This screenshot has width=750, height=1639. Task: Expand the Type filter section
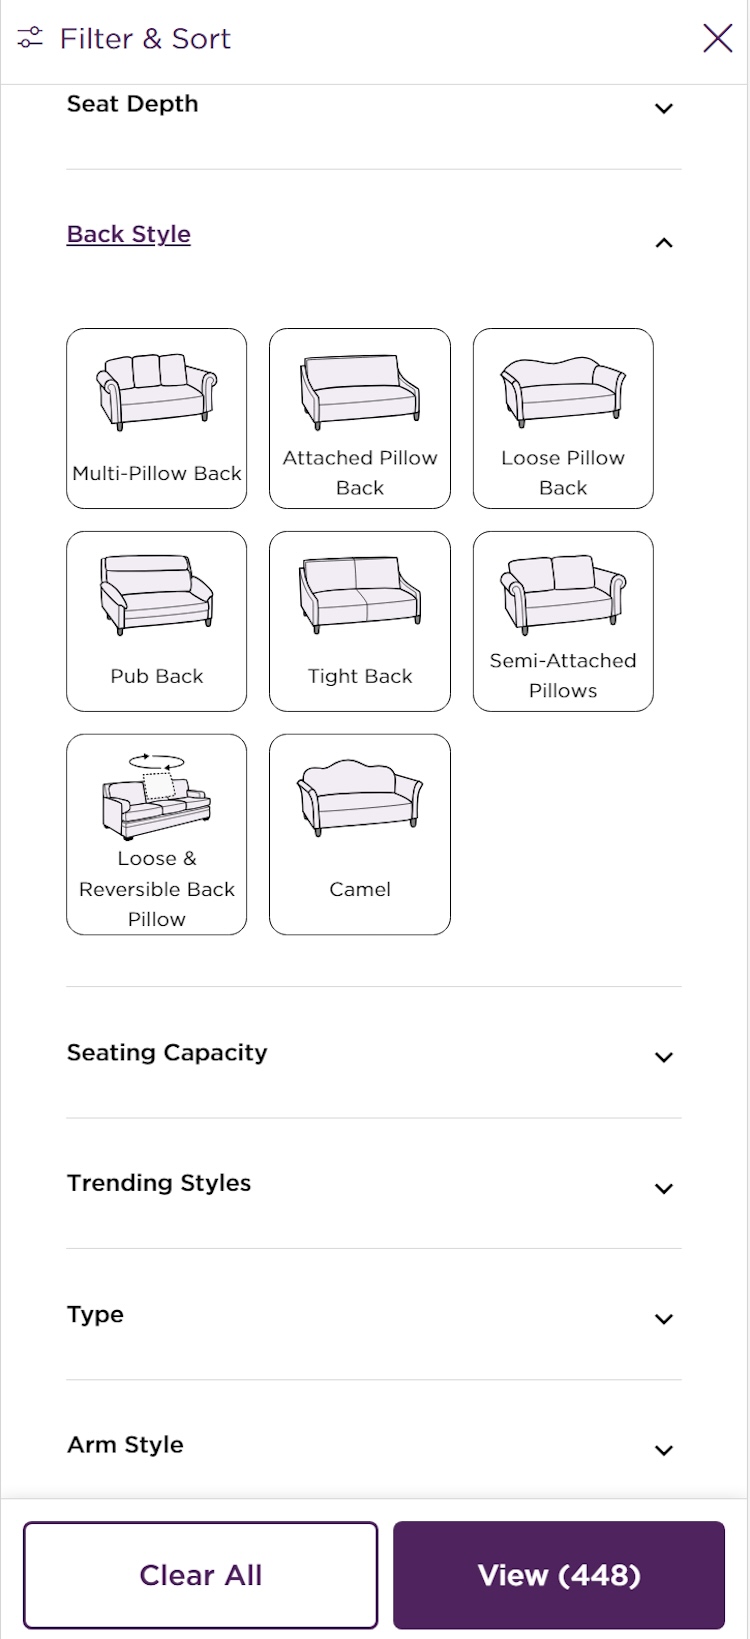(x=663, y=1319)
